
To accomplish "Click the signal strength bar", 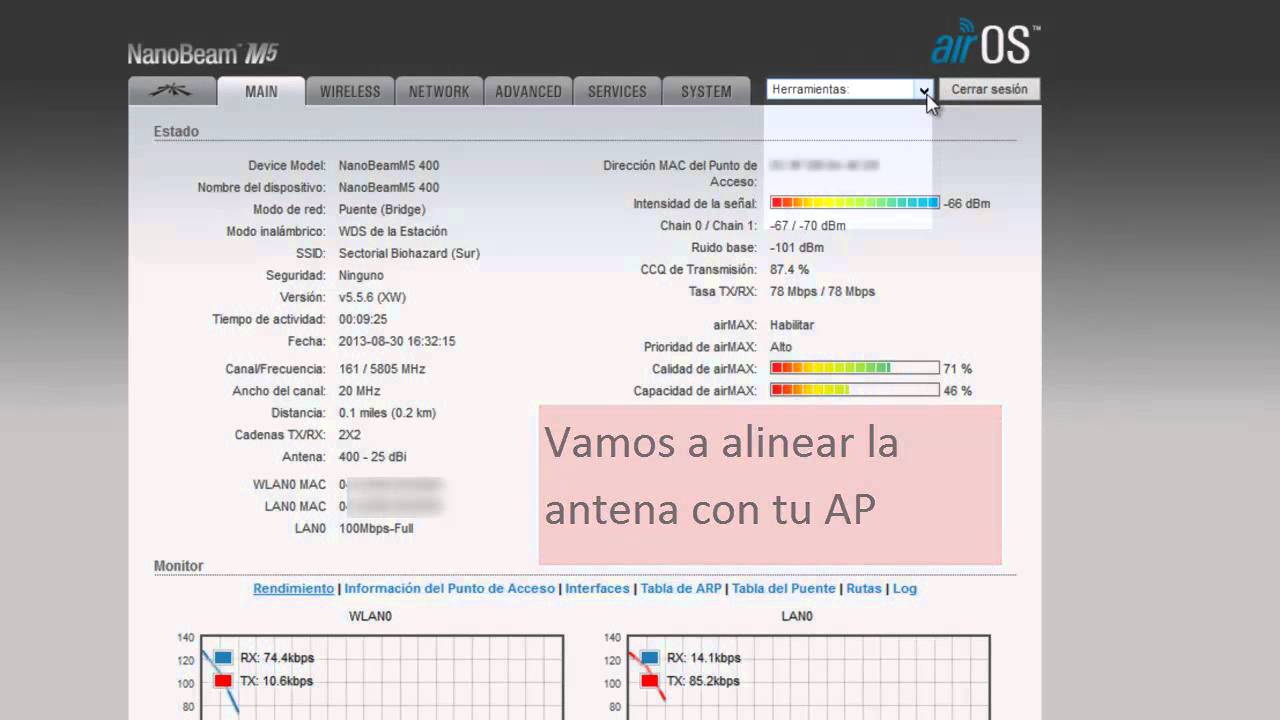I will coord(855,203).
